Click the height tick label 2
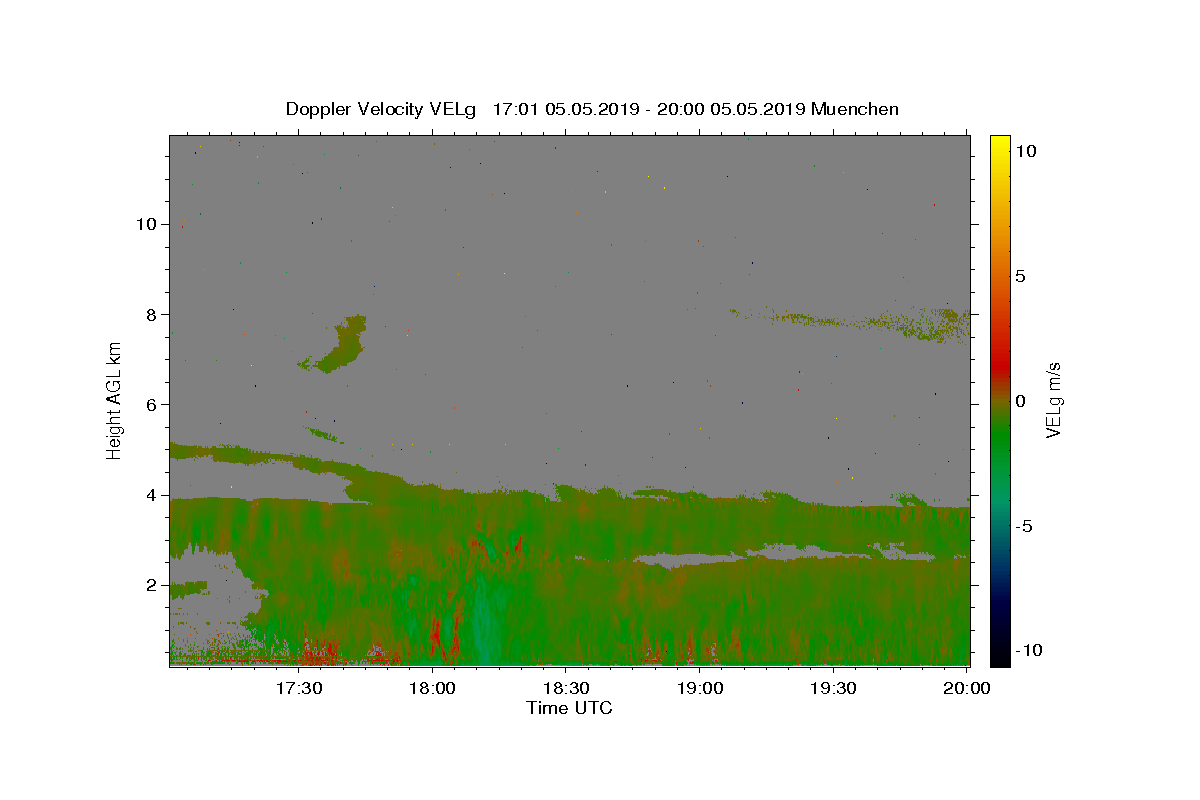 tap(151, 585)
